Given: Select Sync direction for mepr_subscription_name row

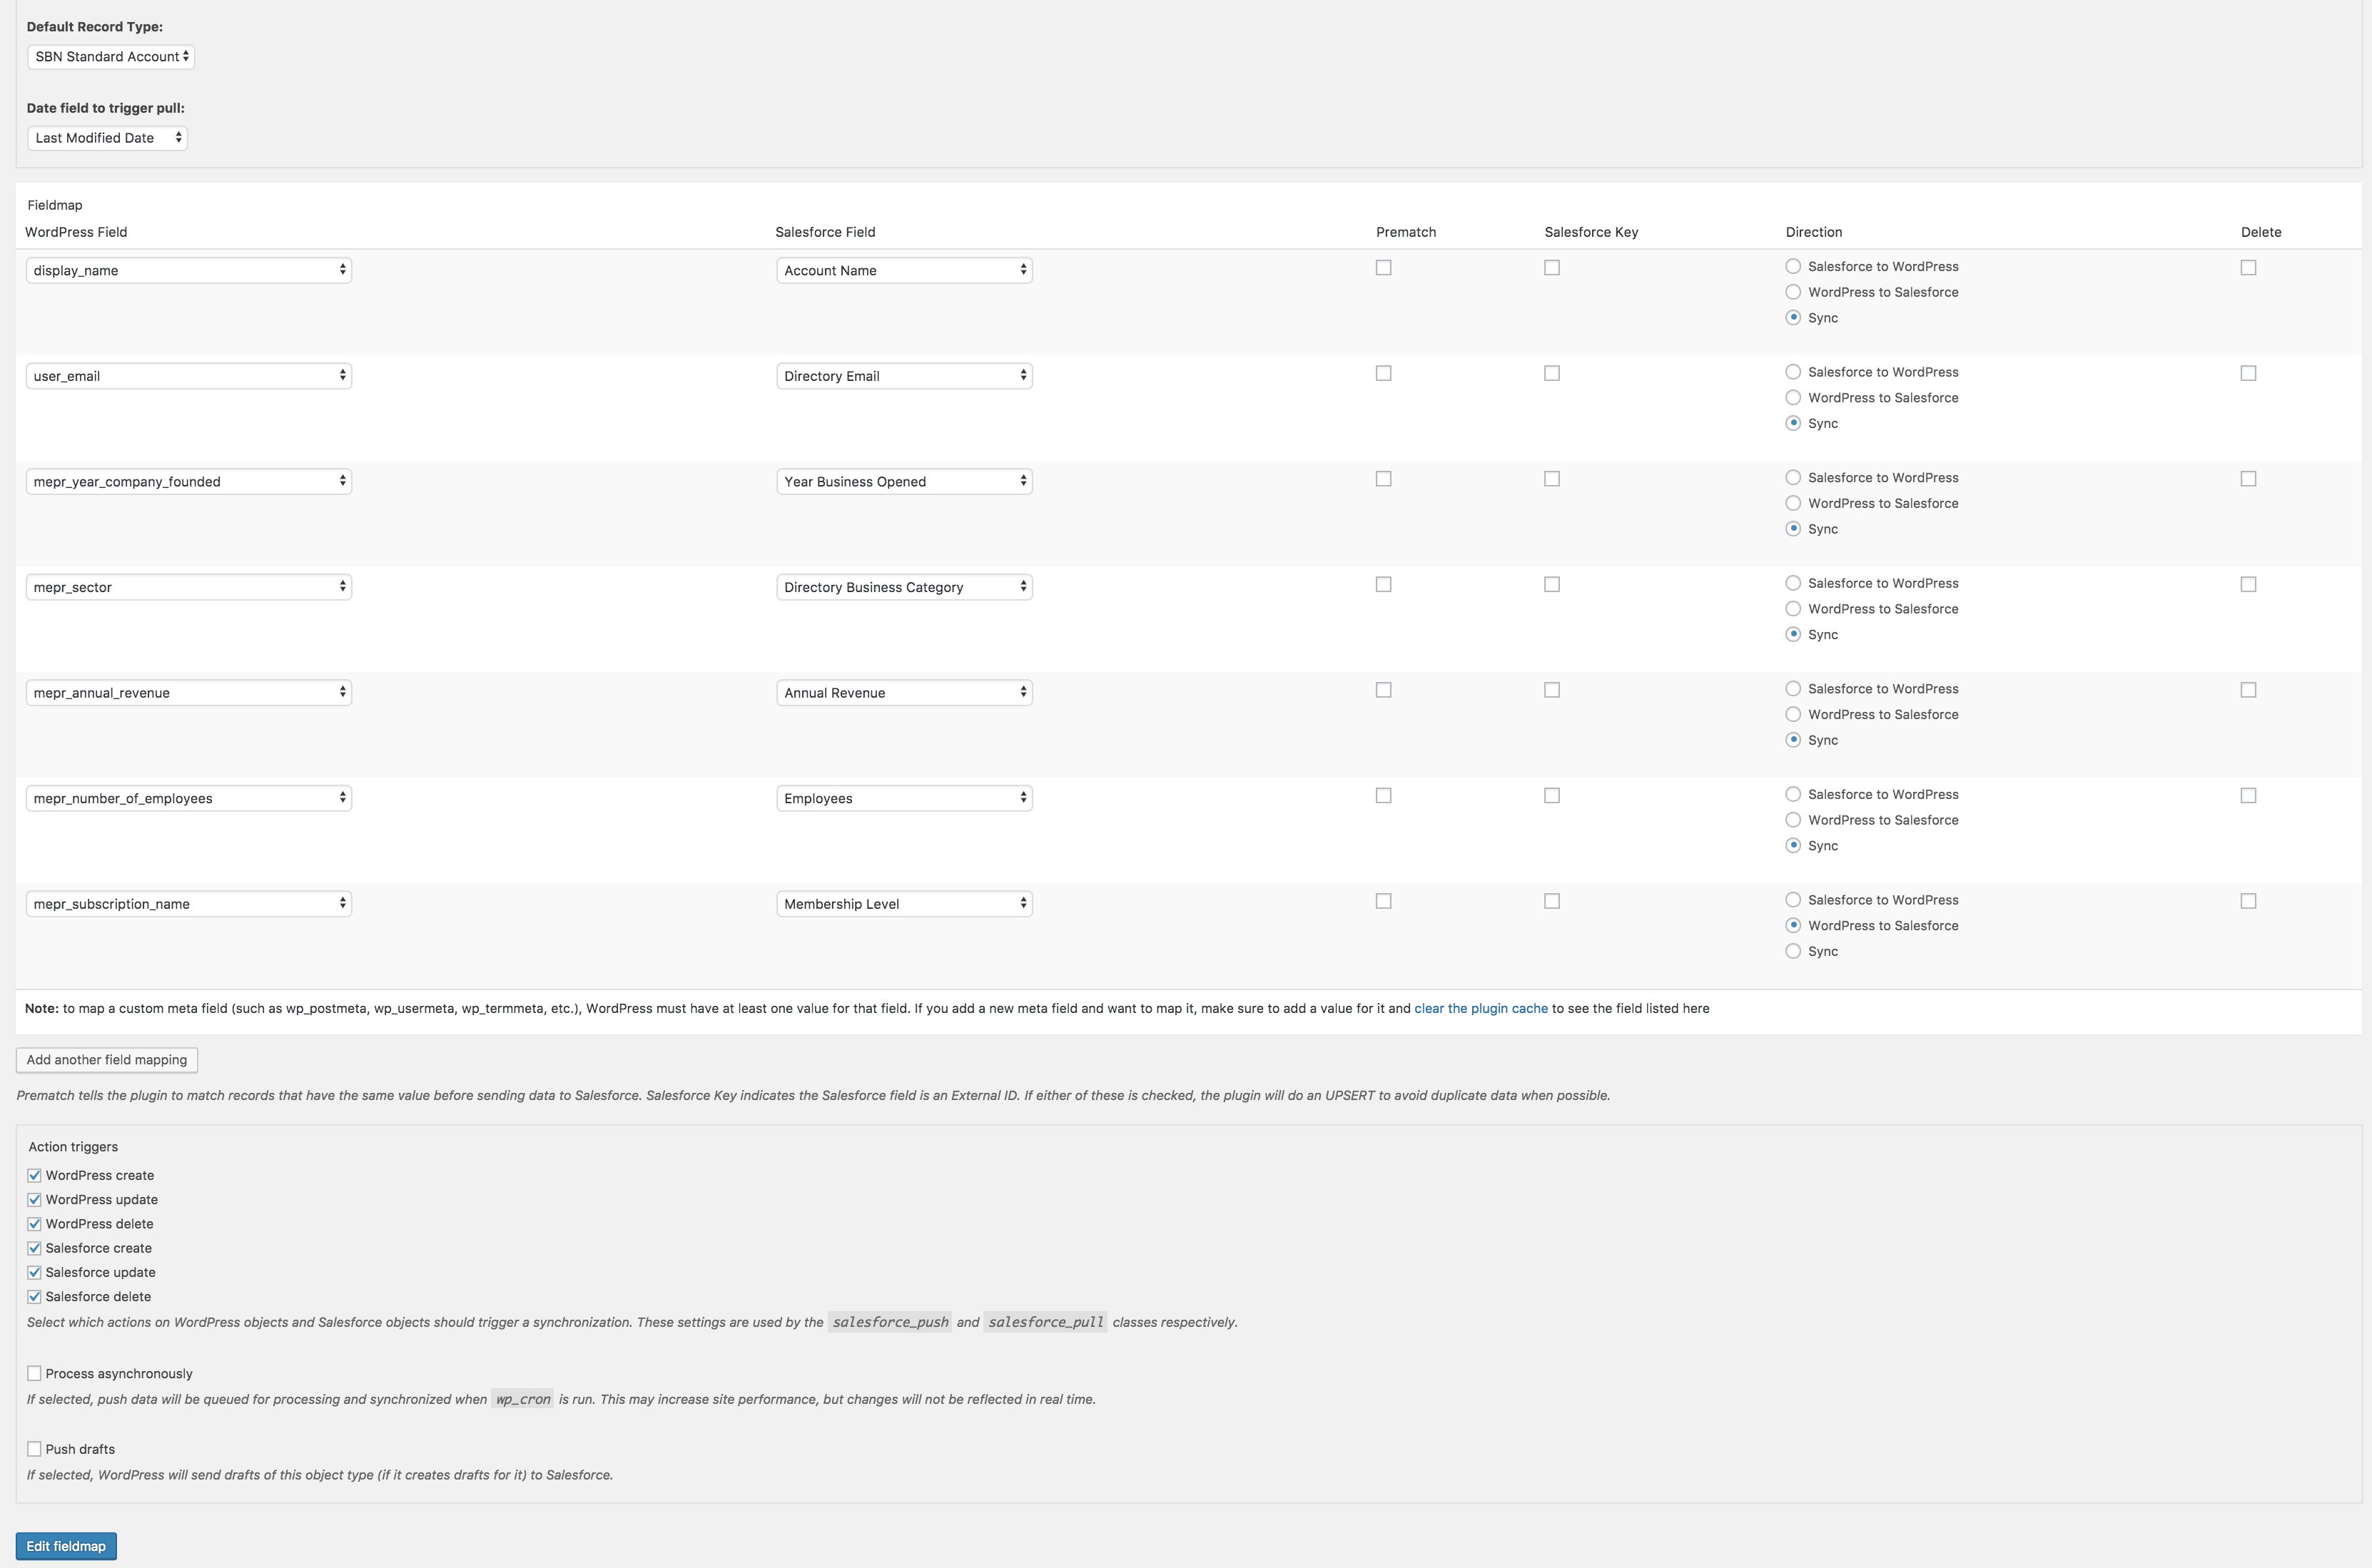Looking at the screenshot, I should tap(1792, 951).
